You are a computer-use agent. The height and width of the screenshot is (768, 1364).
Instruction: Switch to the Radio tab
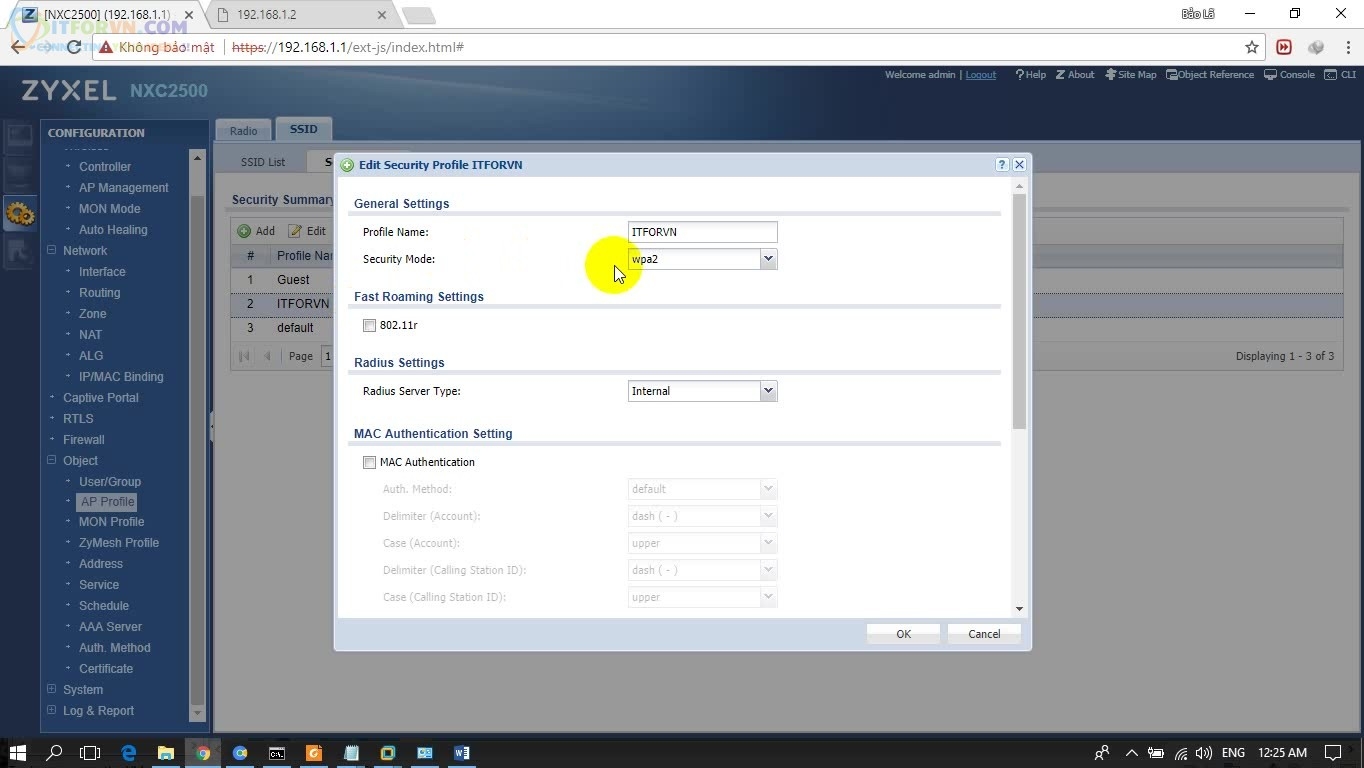click(243, 130)
